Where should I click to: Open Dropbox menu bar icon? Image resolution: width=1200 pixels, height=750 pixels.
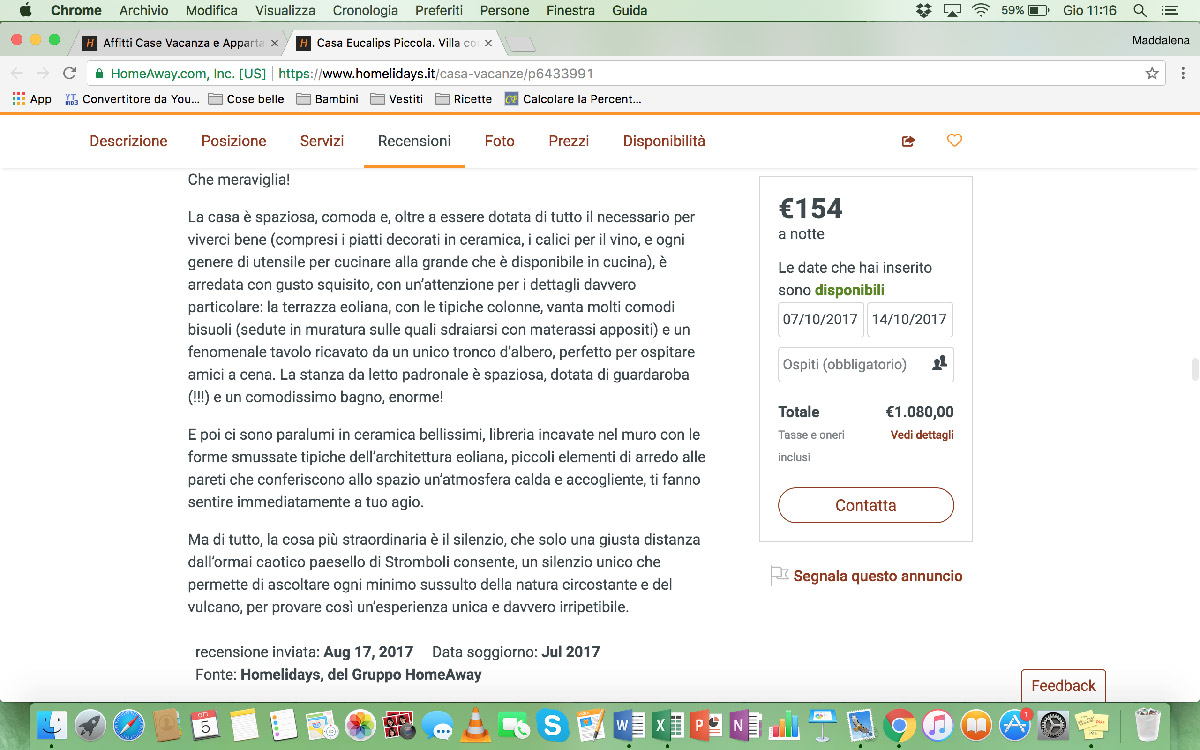click(x=923, y=11)
